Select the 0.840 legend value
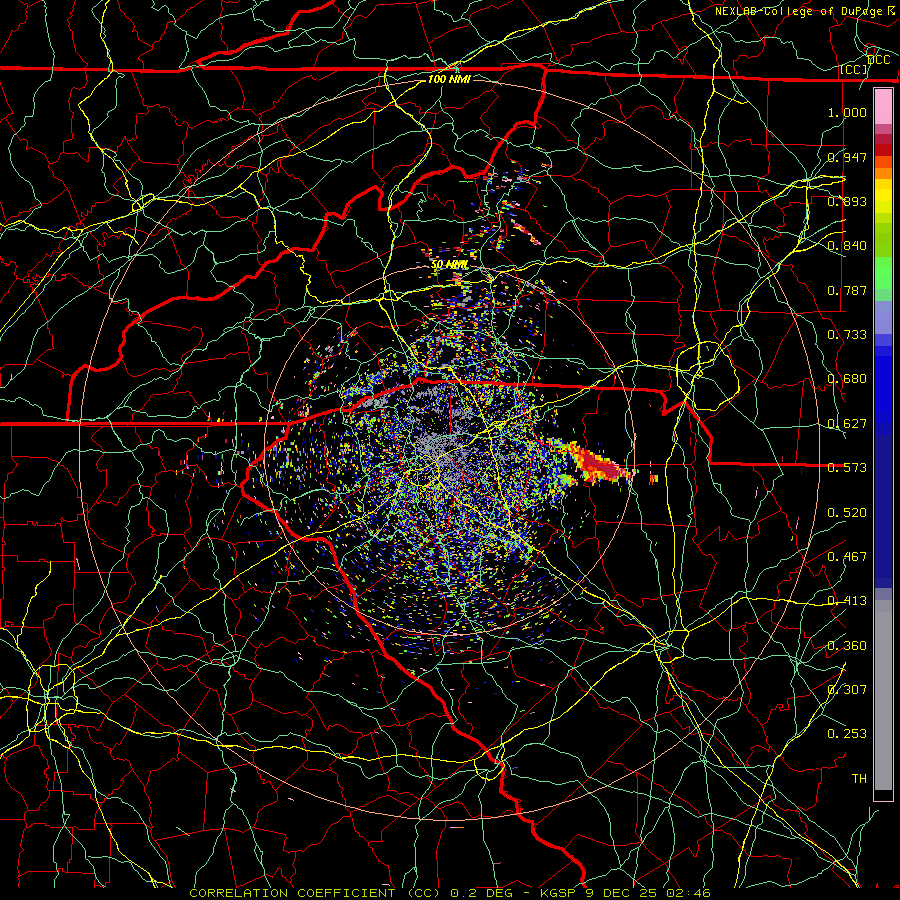The width and height of the screenshot is (900, 900). (847, 246)
